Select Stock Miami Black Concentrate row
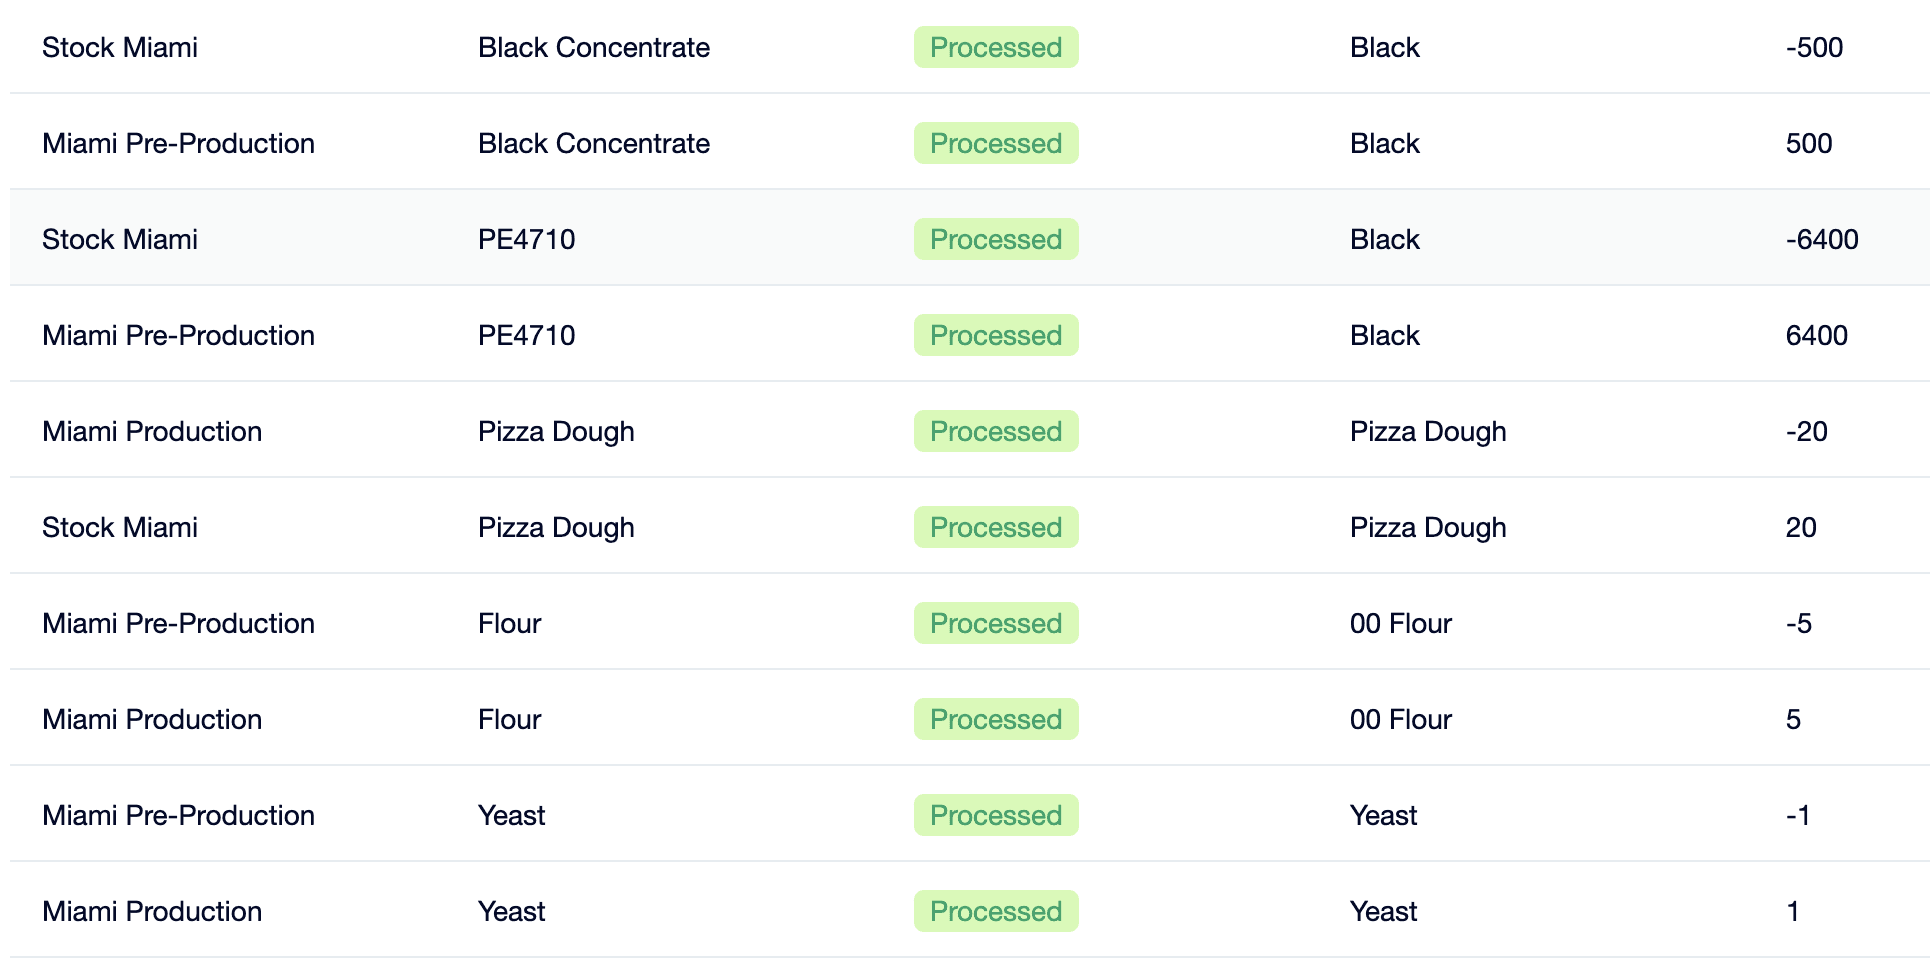The width and height of the screenshot is (1930, 966). point(970,47)
